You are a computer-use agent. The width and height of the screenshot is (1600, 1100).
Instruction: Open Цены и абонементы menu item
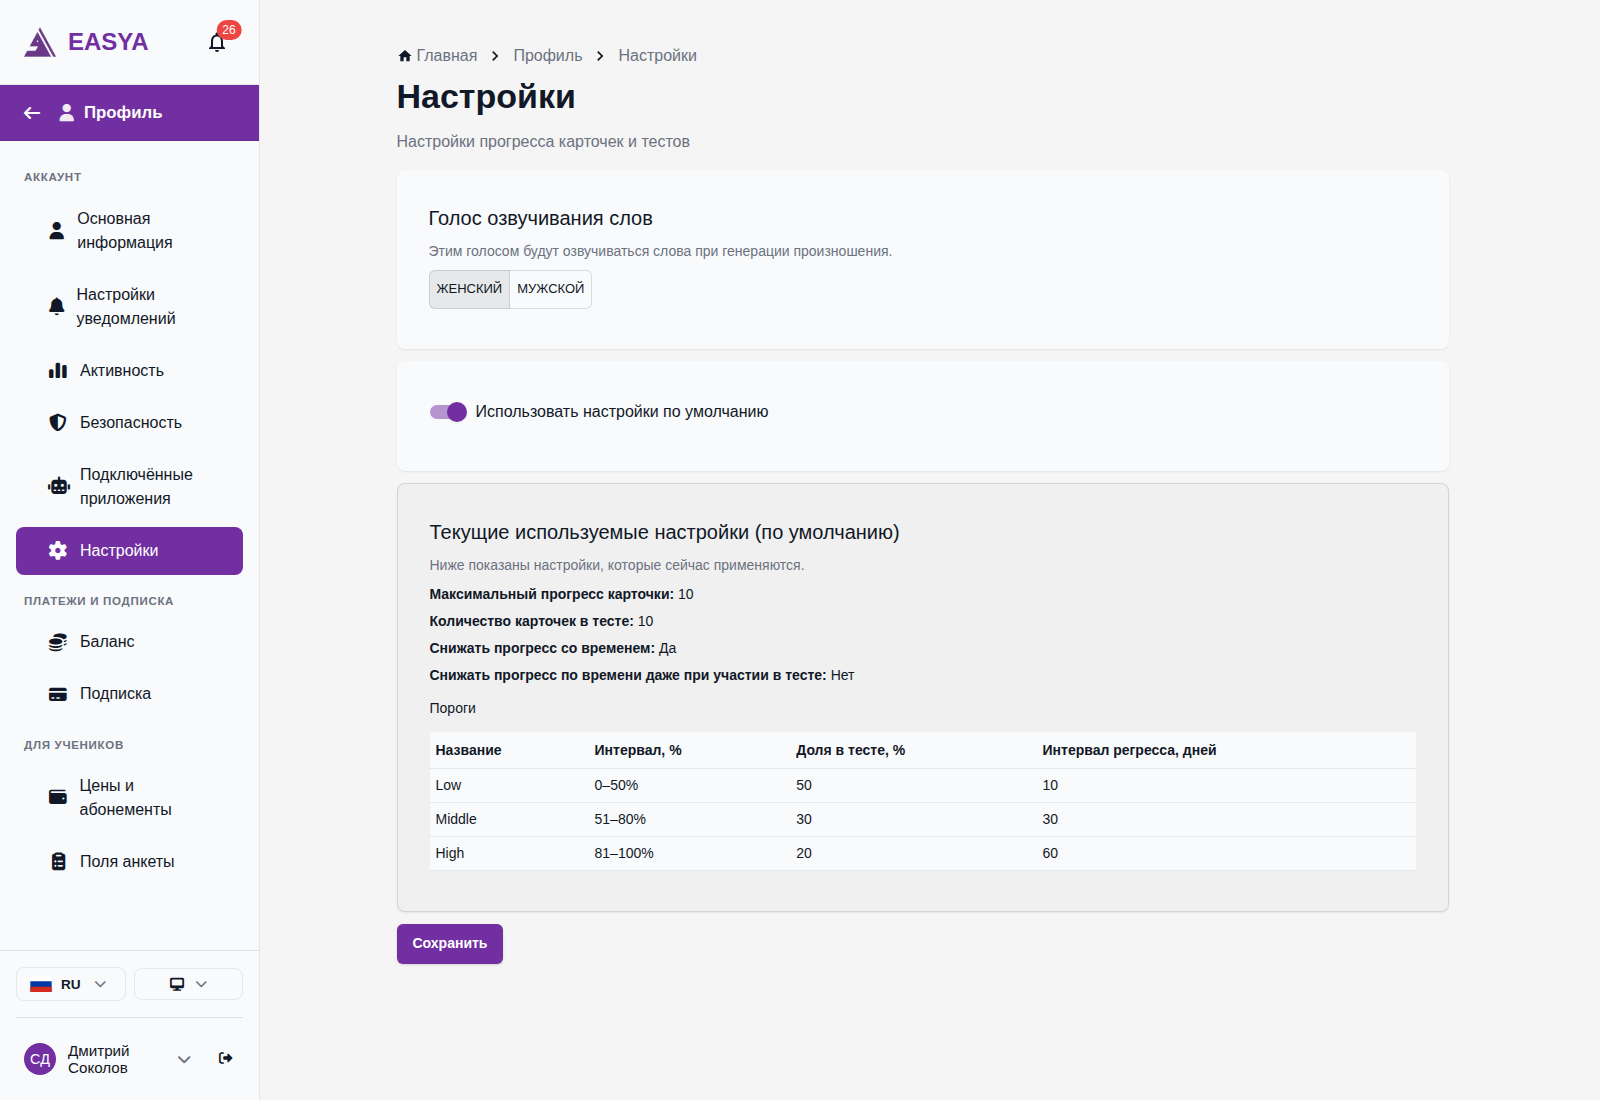[129, 798]
